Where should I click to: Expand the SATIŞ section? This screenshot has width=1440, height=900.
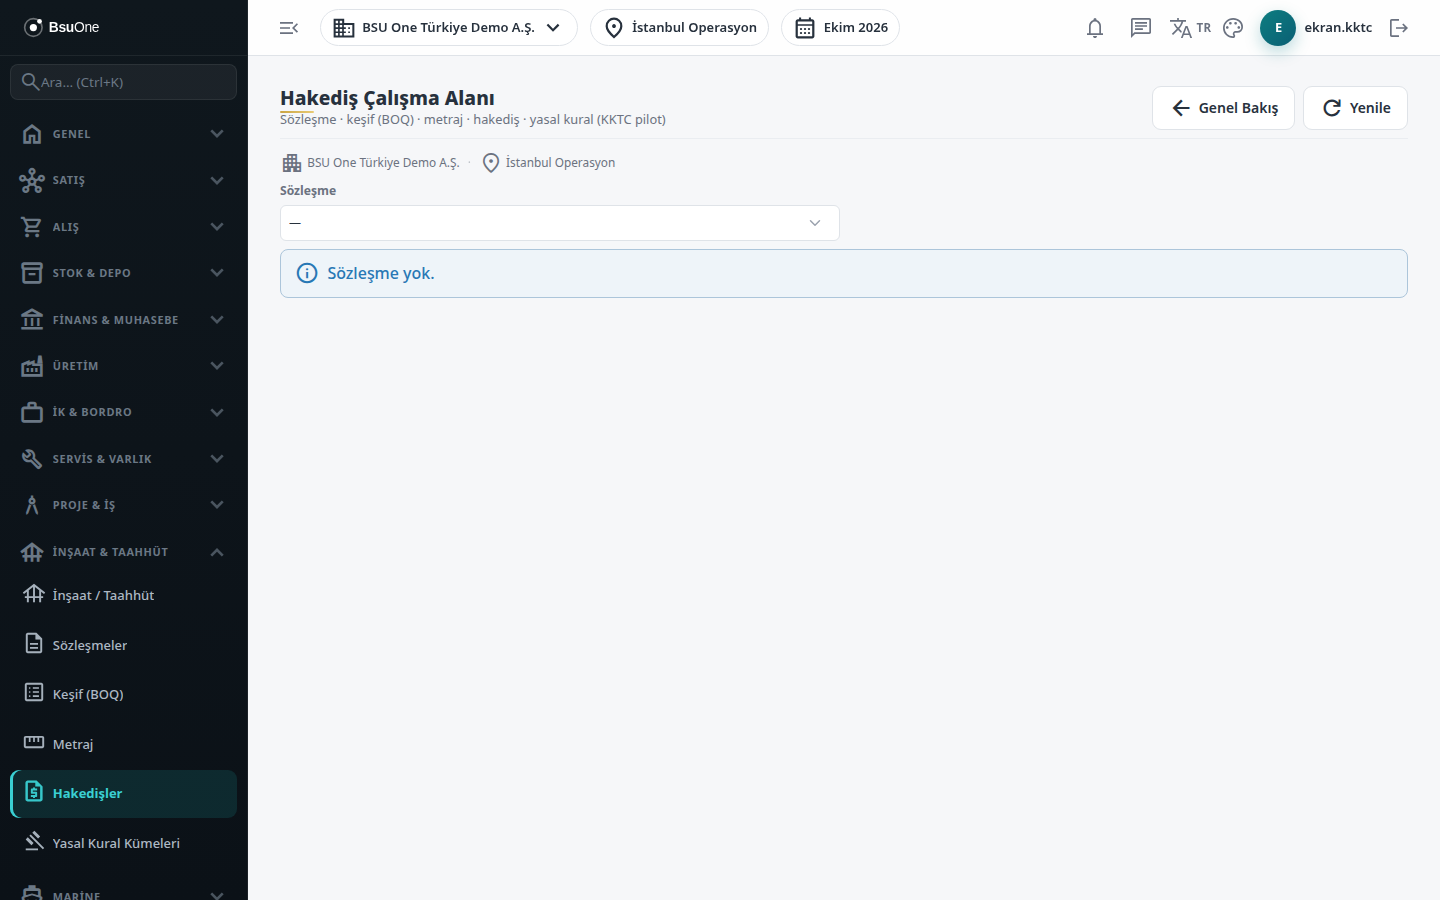(124, 180)
